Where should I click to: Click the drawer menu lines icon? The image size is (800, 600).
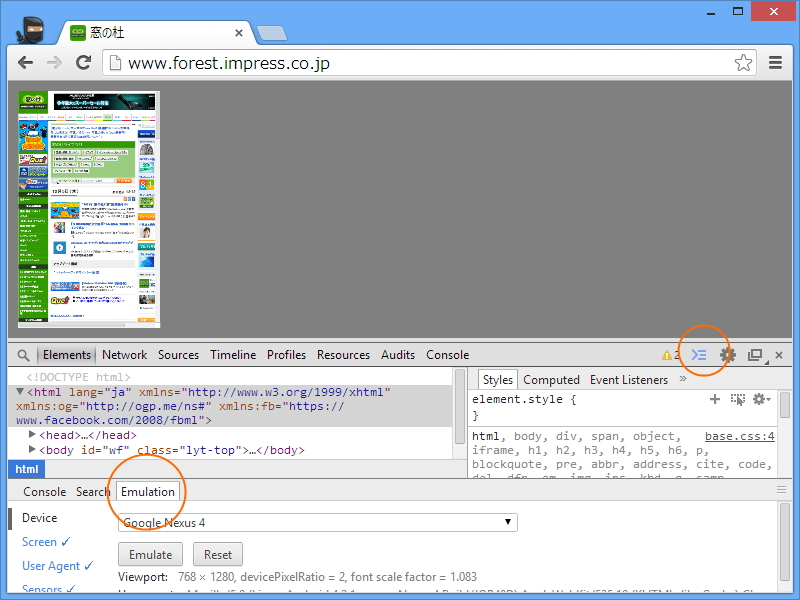pyautogui.click(x=781, y=490)
